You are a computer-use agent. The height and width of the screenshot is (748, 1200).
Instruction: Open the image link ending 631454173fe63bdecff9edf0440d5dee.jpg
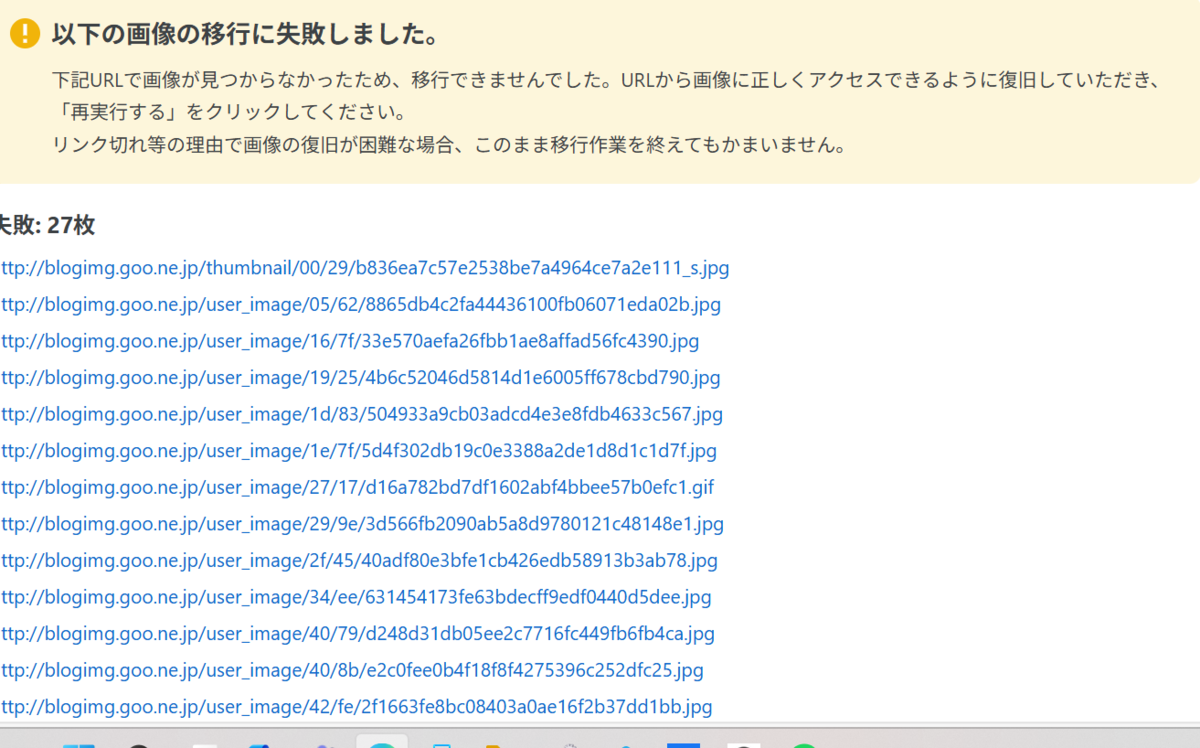coord(356,597)
